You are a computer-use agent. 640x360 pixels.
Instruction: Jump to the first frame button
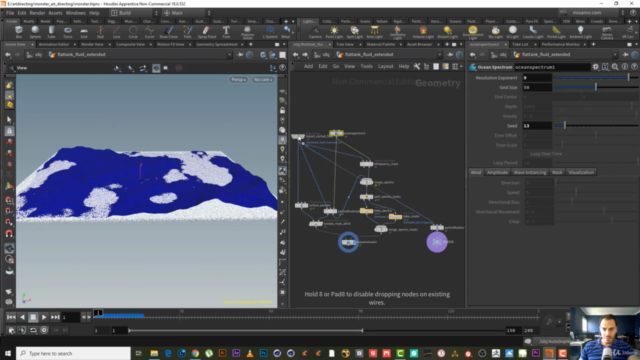[x=11, y=317]
